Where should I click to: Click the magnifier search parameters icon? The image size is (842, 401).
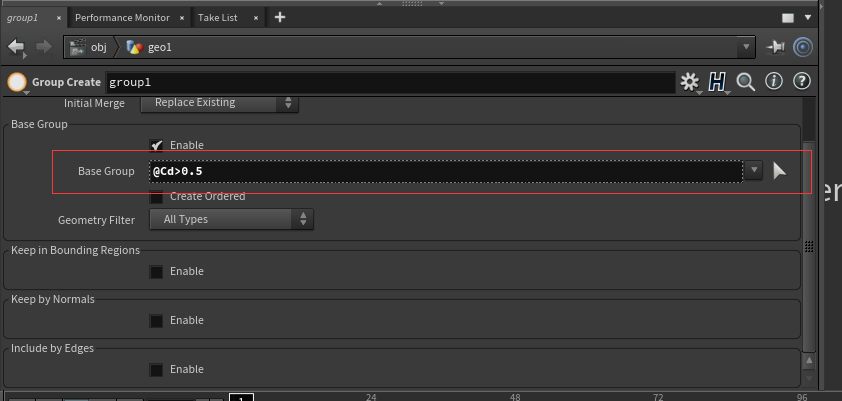(x=745, y=82)
